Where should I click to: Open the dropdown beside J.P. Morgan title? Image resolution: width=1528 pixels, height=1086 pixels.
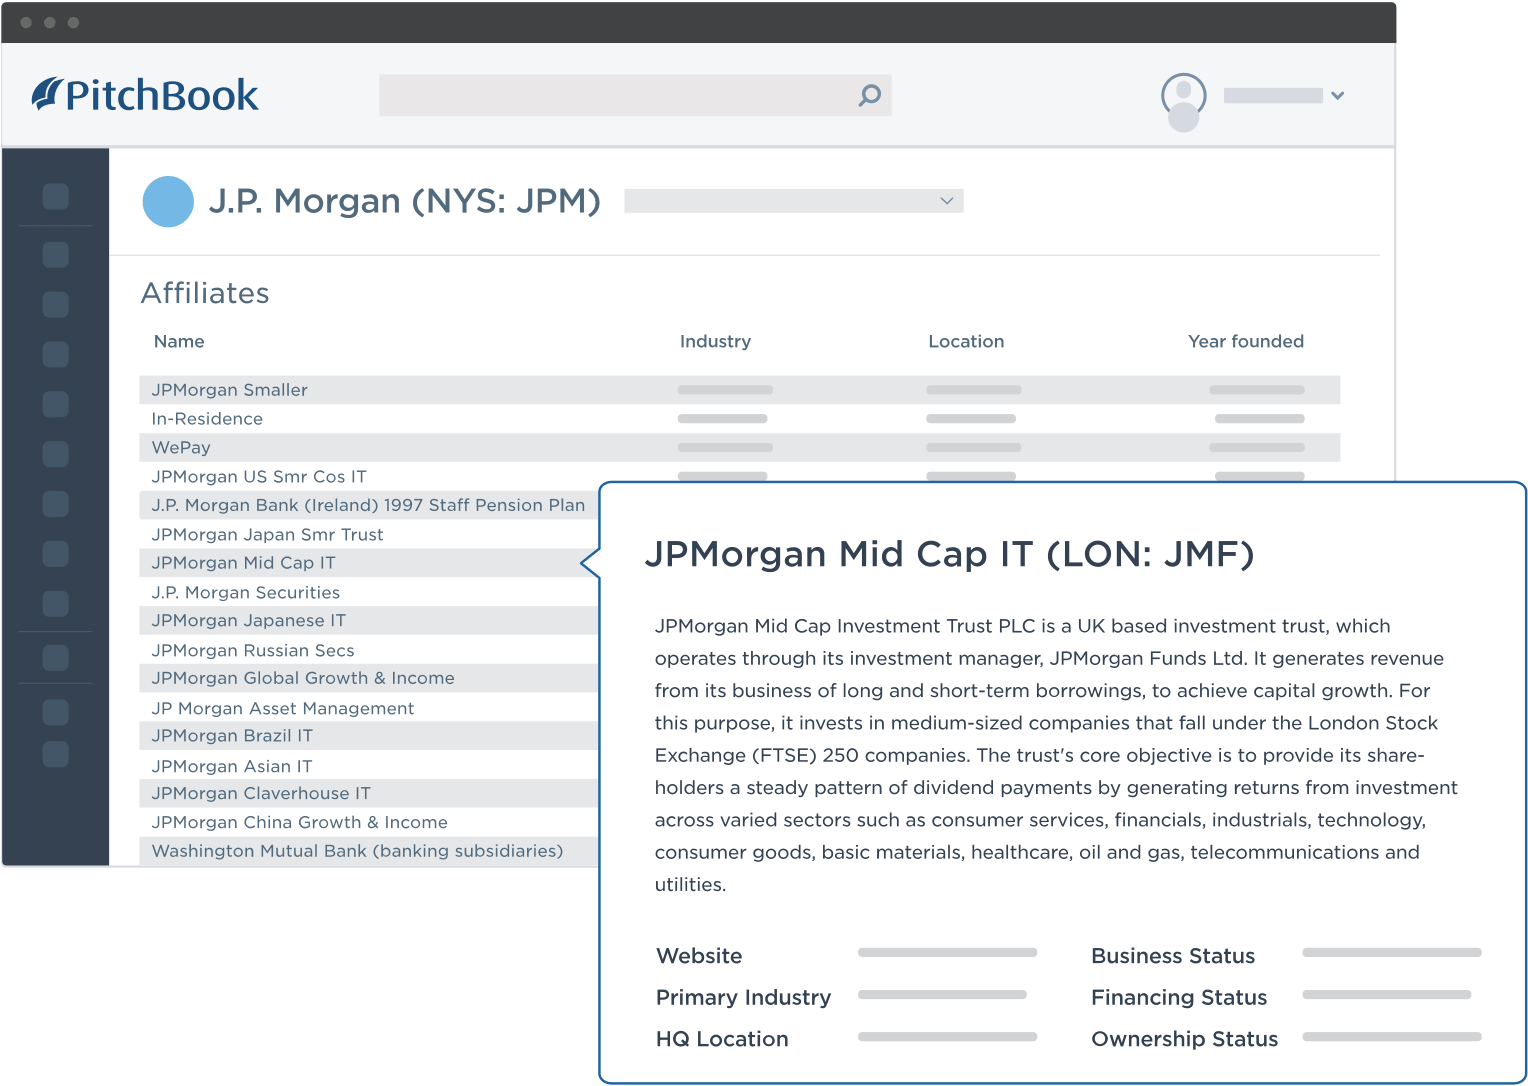(x=793, y=201)
